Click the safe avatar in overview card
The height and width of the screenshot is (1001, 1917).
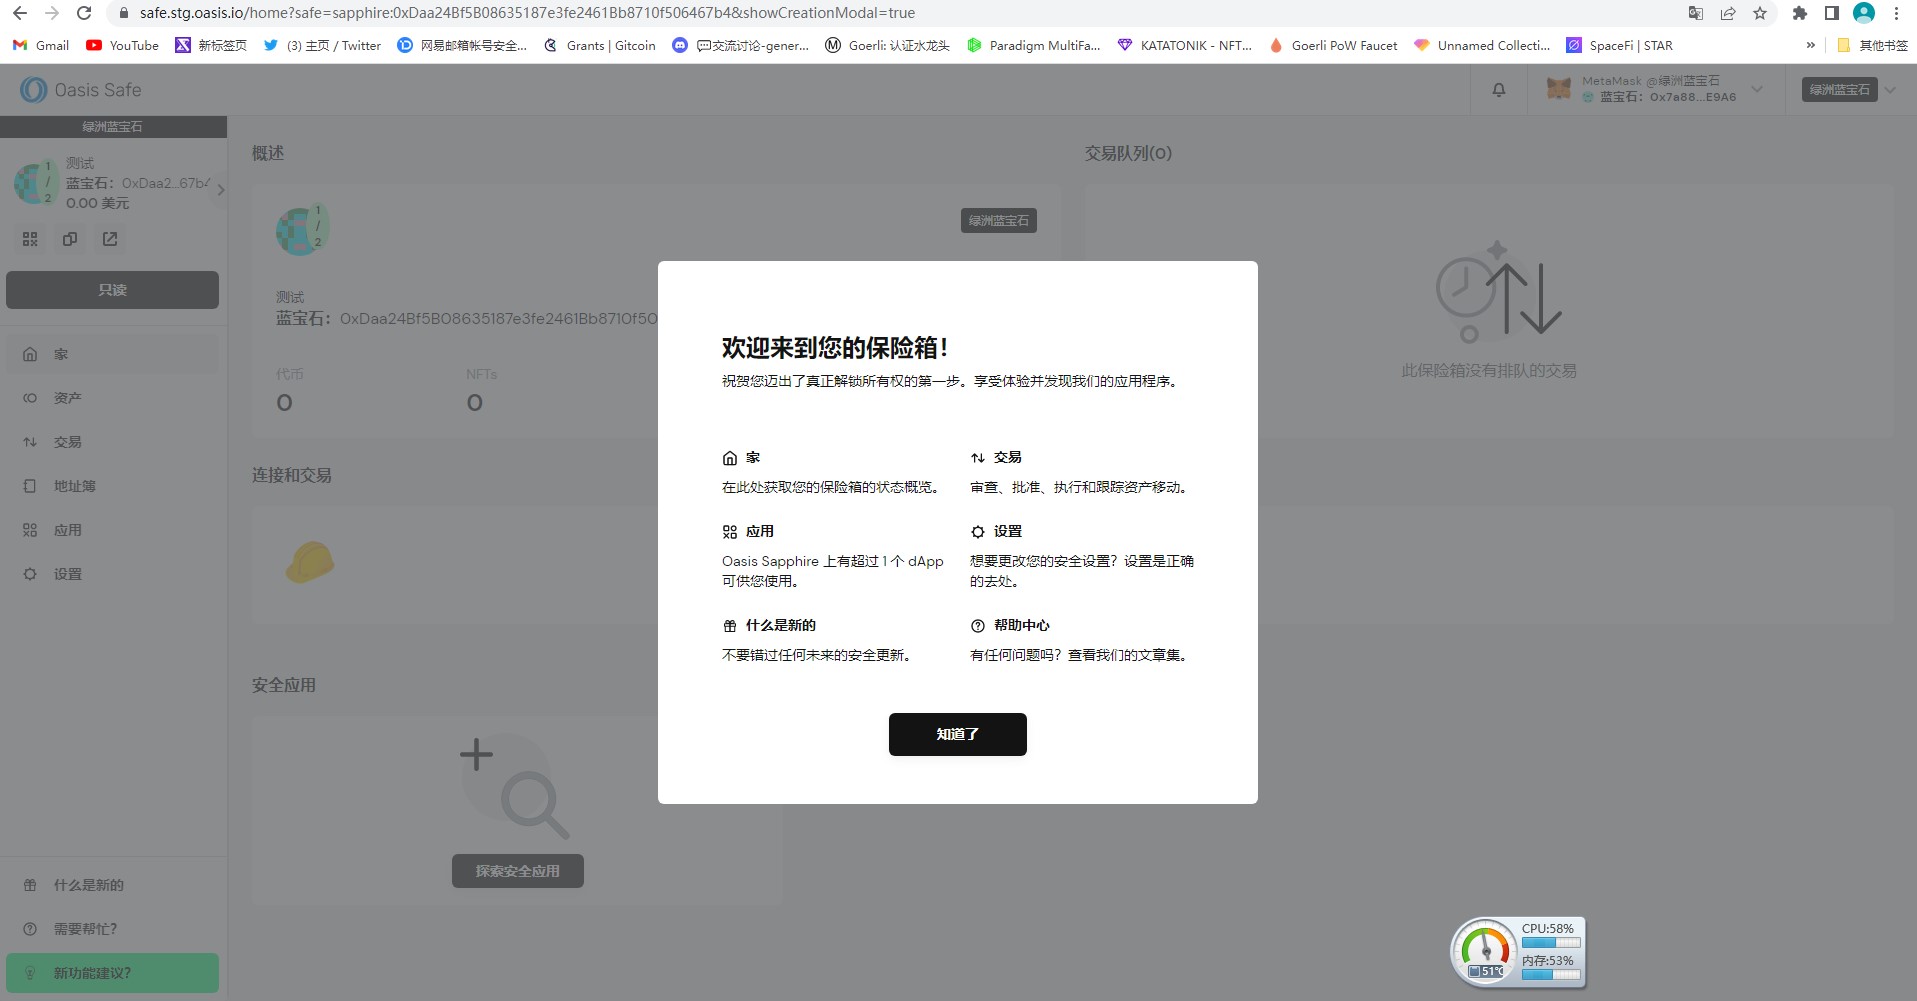tap(302, 231)
